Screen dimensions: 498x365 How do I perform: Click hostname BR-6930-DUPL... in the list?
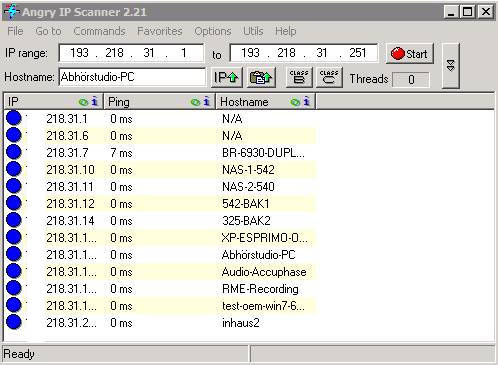coord(263,153)
